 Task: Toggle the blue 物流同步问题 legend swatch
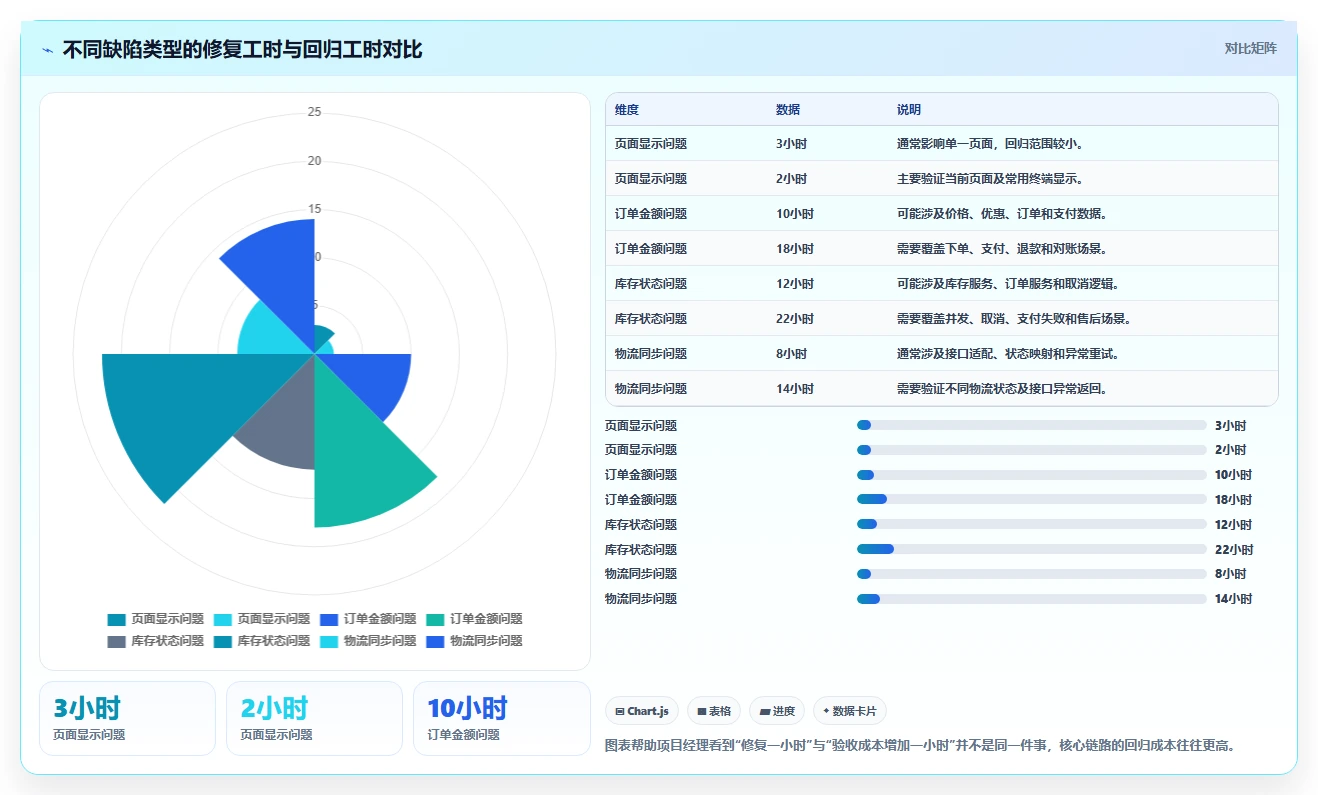436,641
